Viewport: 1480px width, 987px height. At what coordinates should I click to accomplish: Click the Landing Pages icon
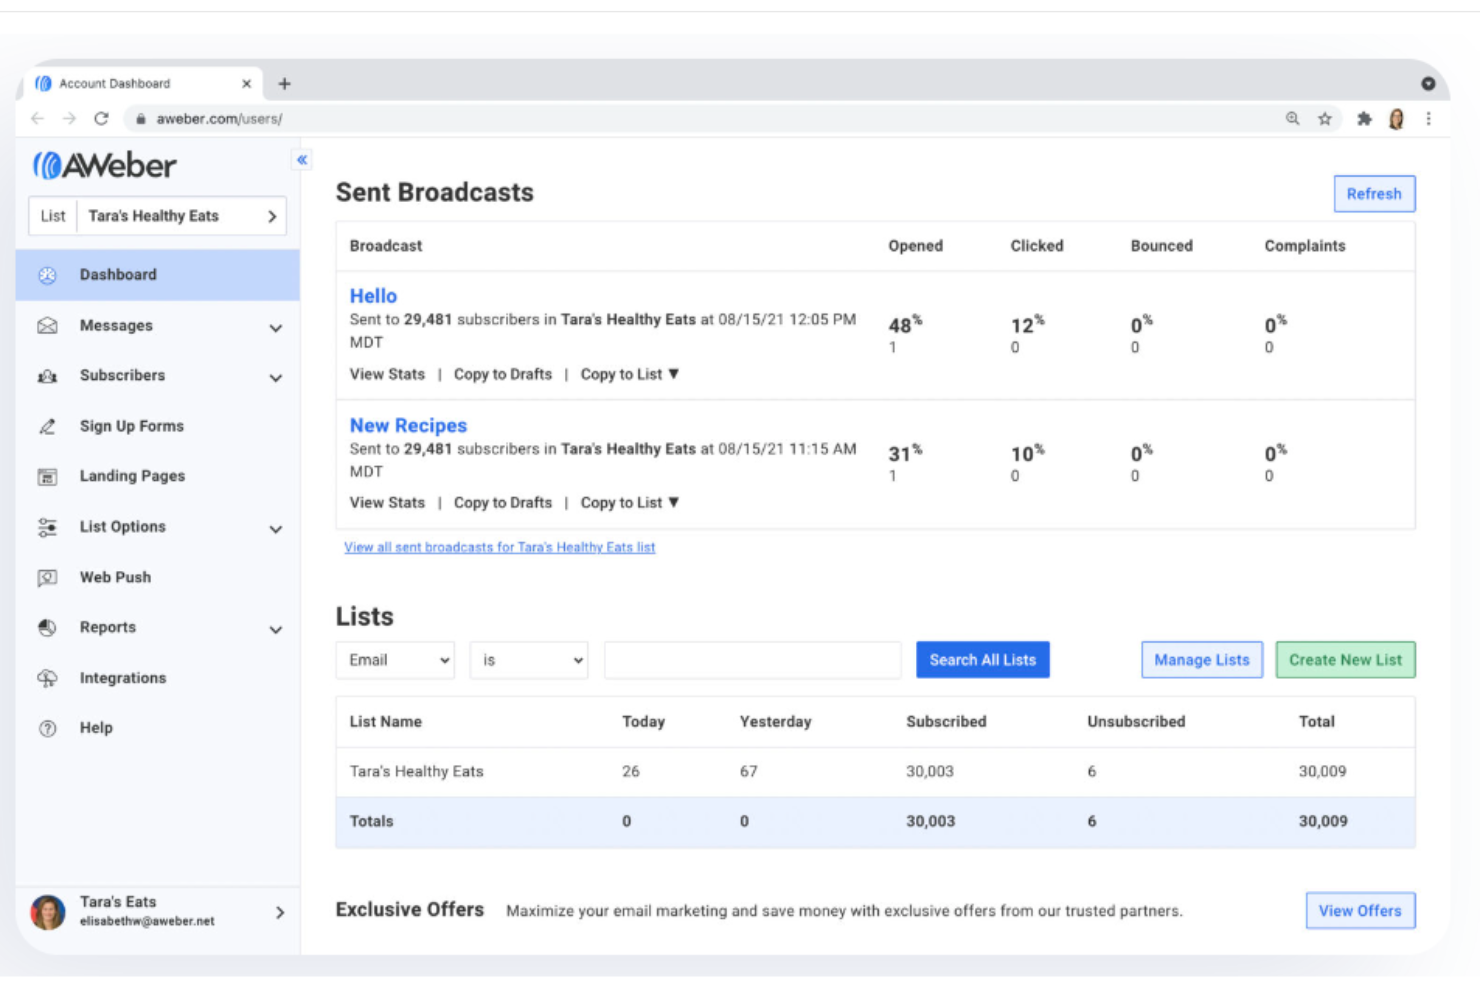click(47, 477)
